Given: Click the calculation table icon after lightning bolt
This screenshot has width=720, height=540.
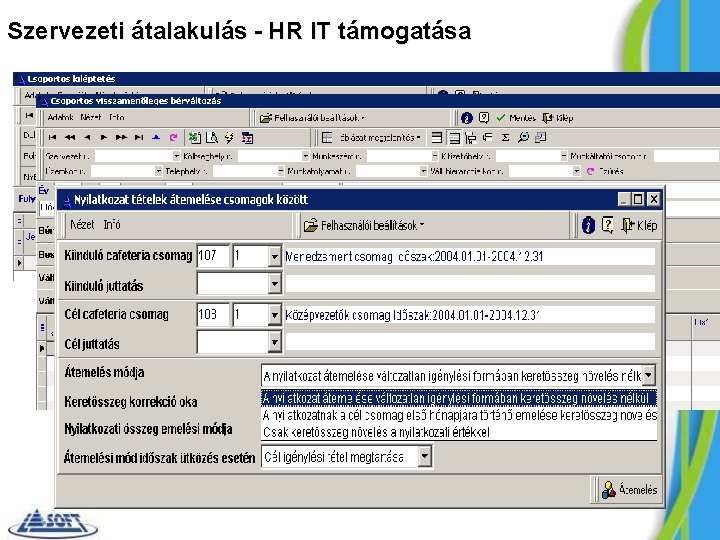Looking at the screenshot, I should point(248,137).
